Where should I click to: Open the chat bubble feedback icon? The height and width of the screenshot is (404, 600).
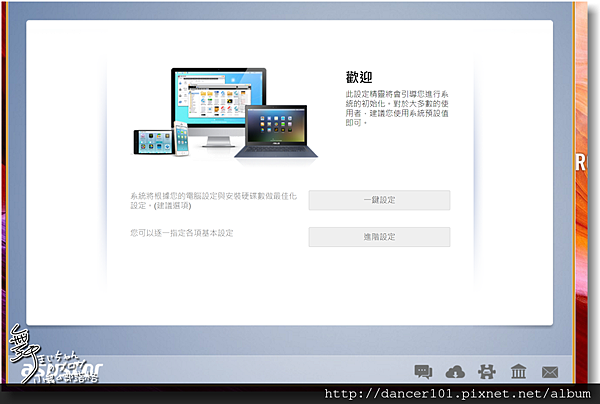point(423,371)
